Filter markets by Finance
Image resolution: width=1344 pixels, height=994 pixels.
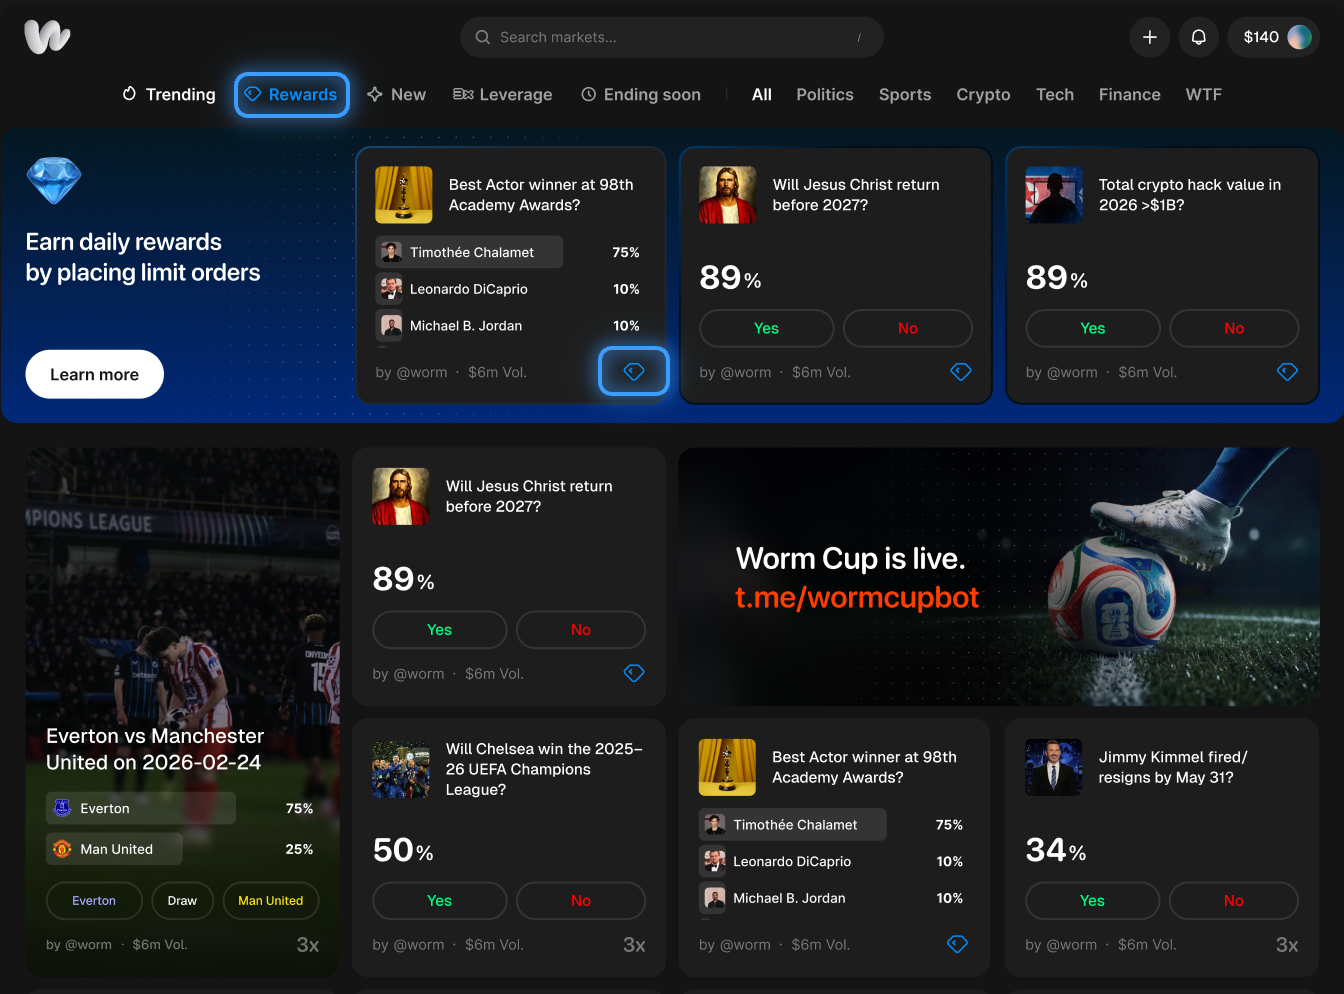click(x=1130, y=94)
